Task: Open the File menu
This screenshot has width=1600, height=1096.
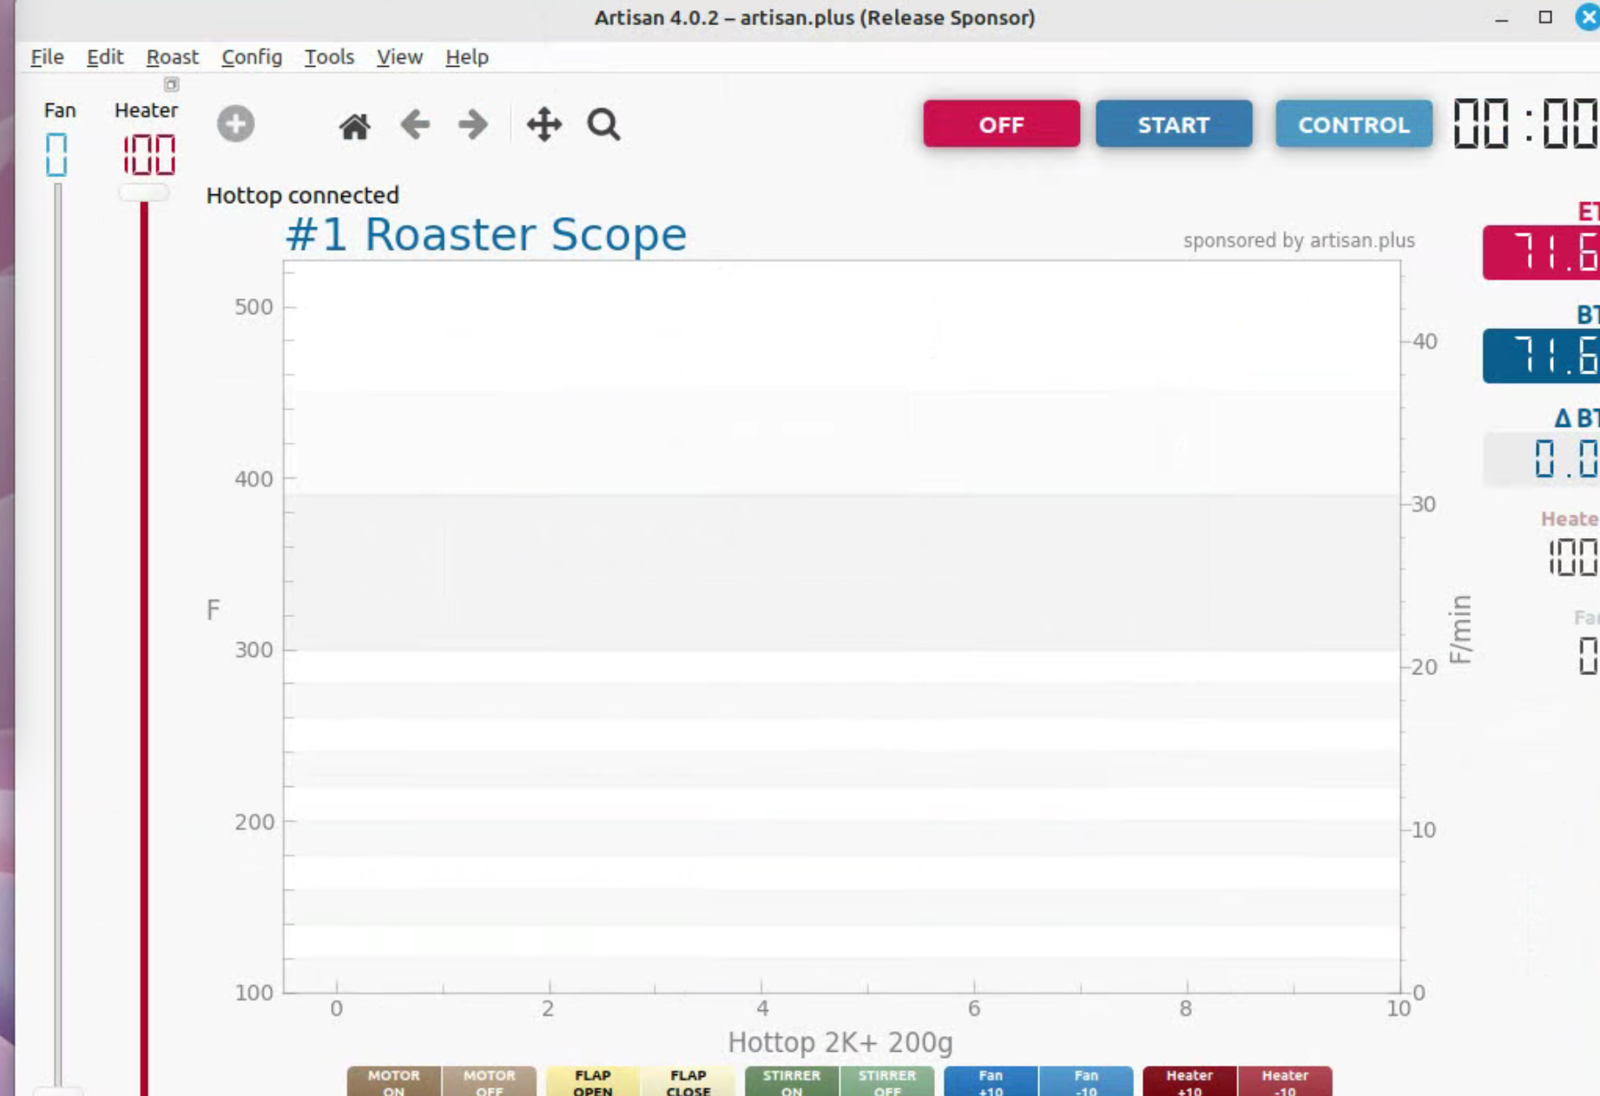Action: click(x=47, y=57)
